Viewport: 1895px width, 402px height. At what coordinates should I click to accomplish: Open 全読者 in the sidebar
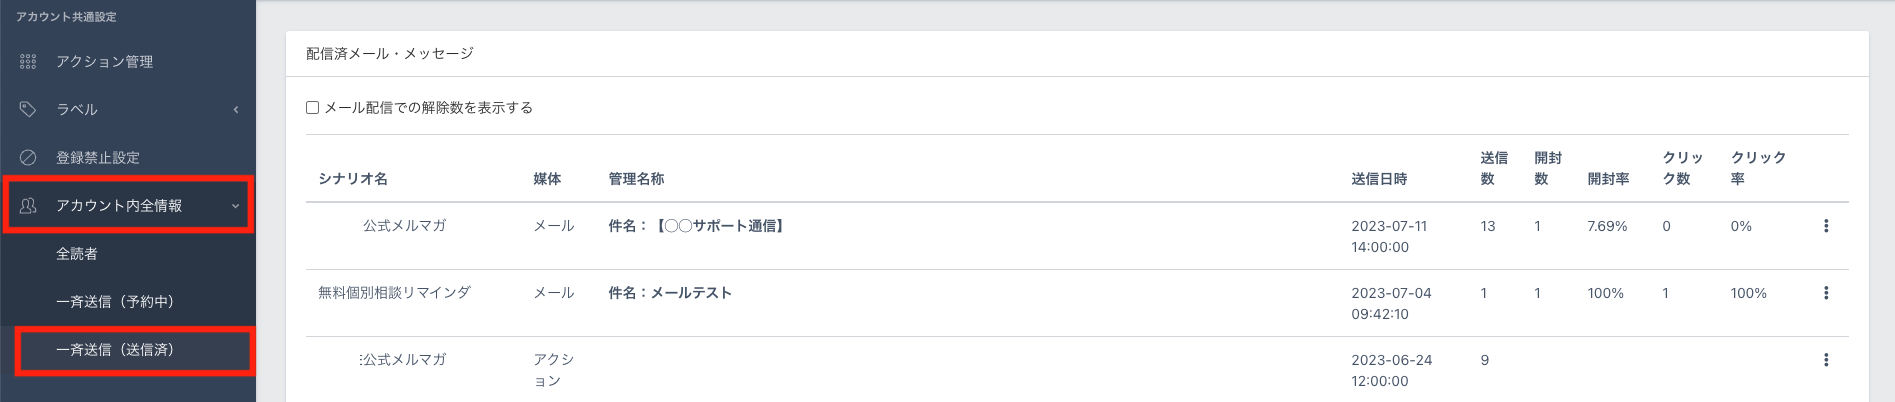click(x=77, y=254)
